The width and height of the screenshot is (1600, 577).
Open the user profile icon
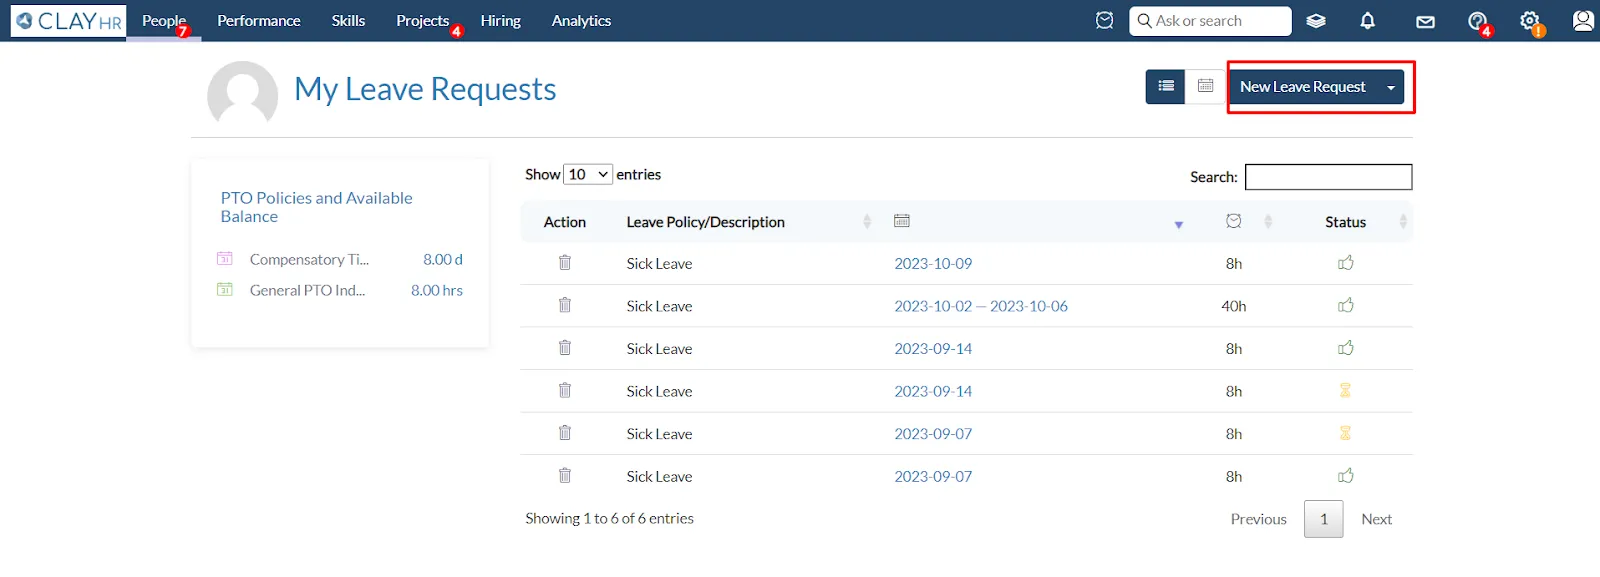point(1583,20)
